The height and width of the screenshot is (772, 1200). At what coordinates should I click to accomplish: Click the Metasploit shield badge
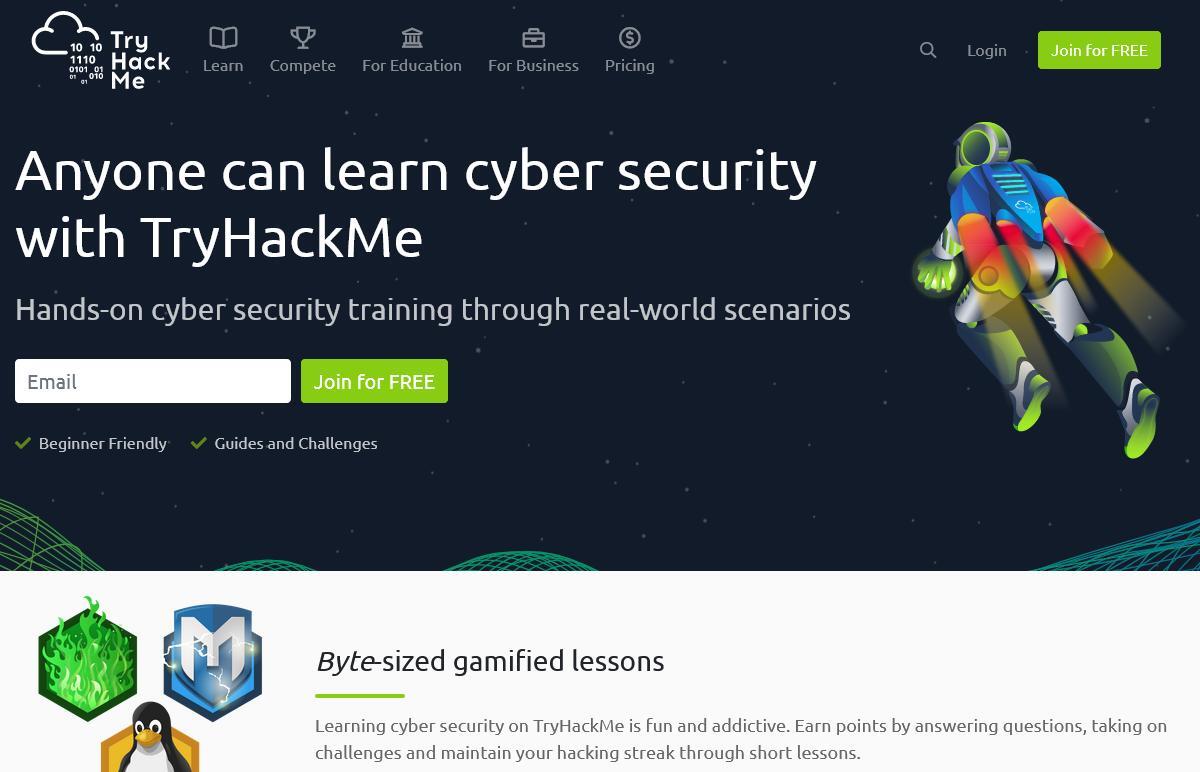click(212, 662)
